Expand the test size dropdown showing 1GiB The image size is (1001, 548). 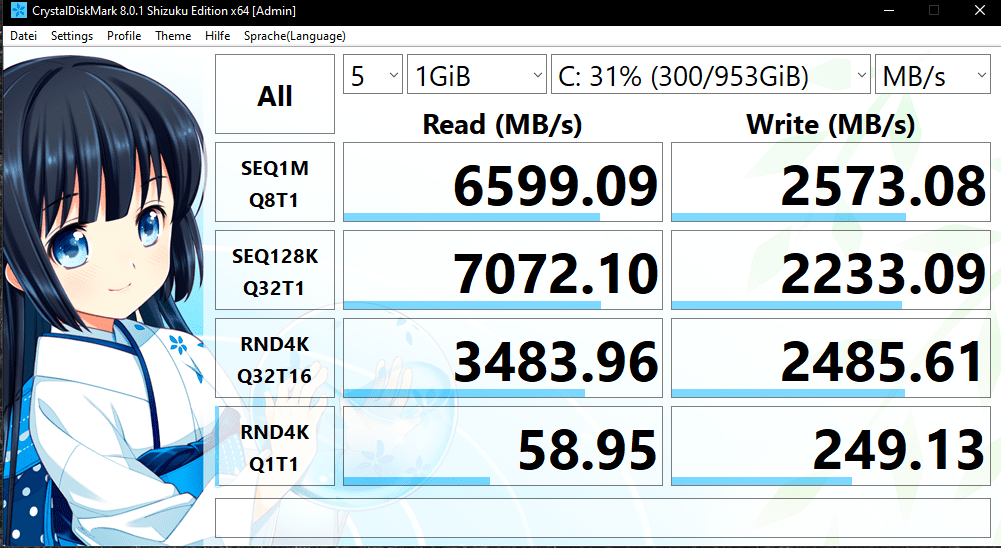[477, 75]
